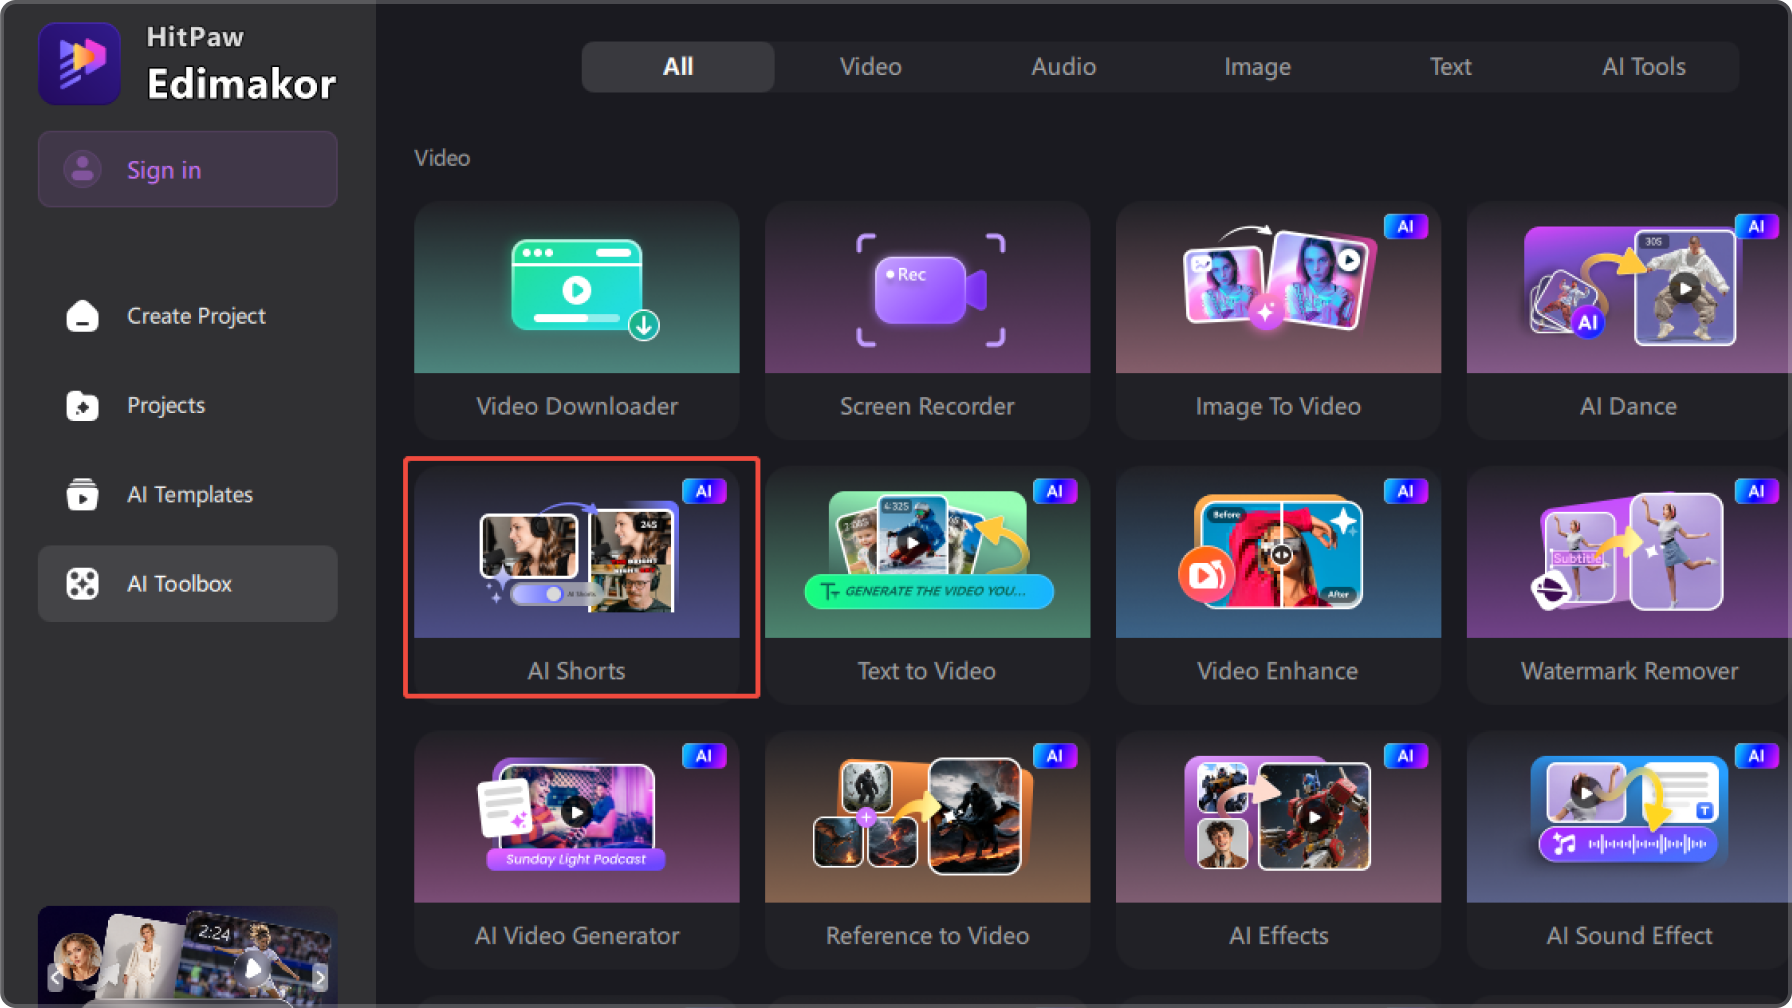Click the AI badge on Text to Video

click(x=1054, y=491)
